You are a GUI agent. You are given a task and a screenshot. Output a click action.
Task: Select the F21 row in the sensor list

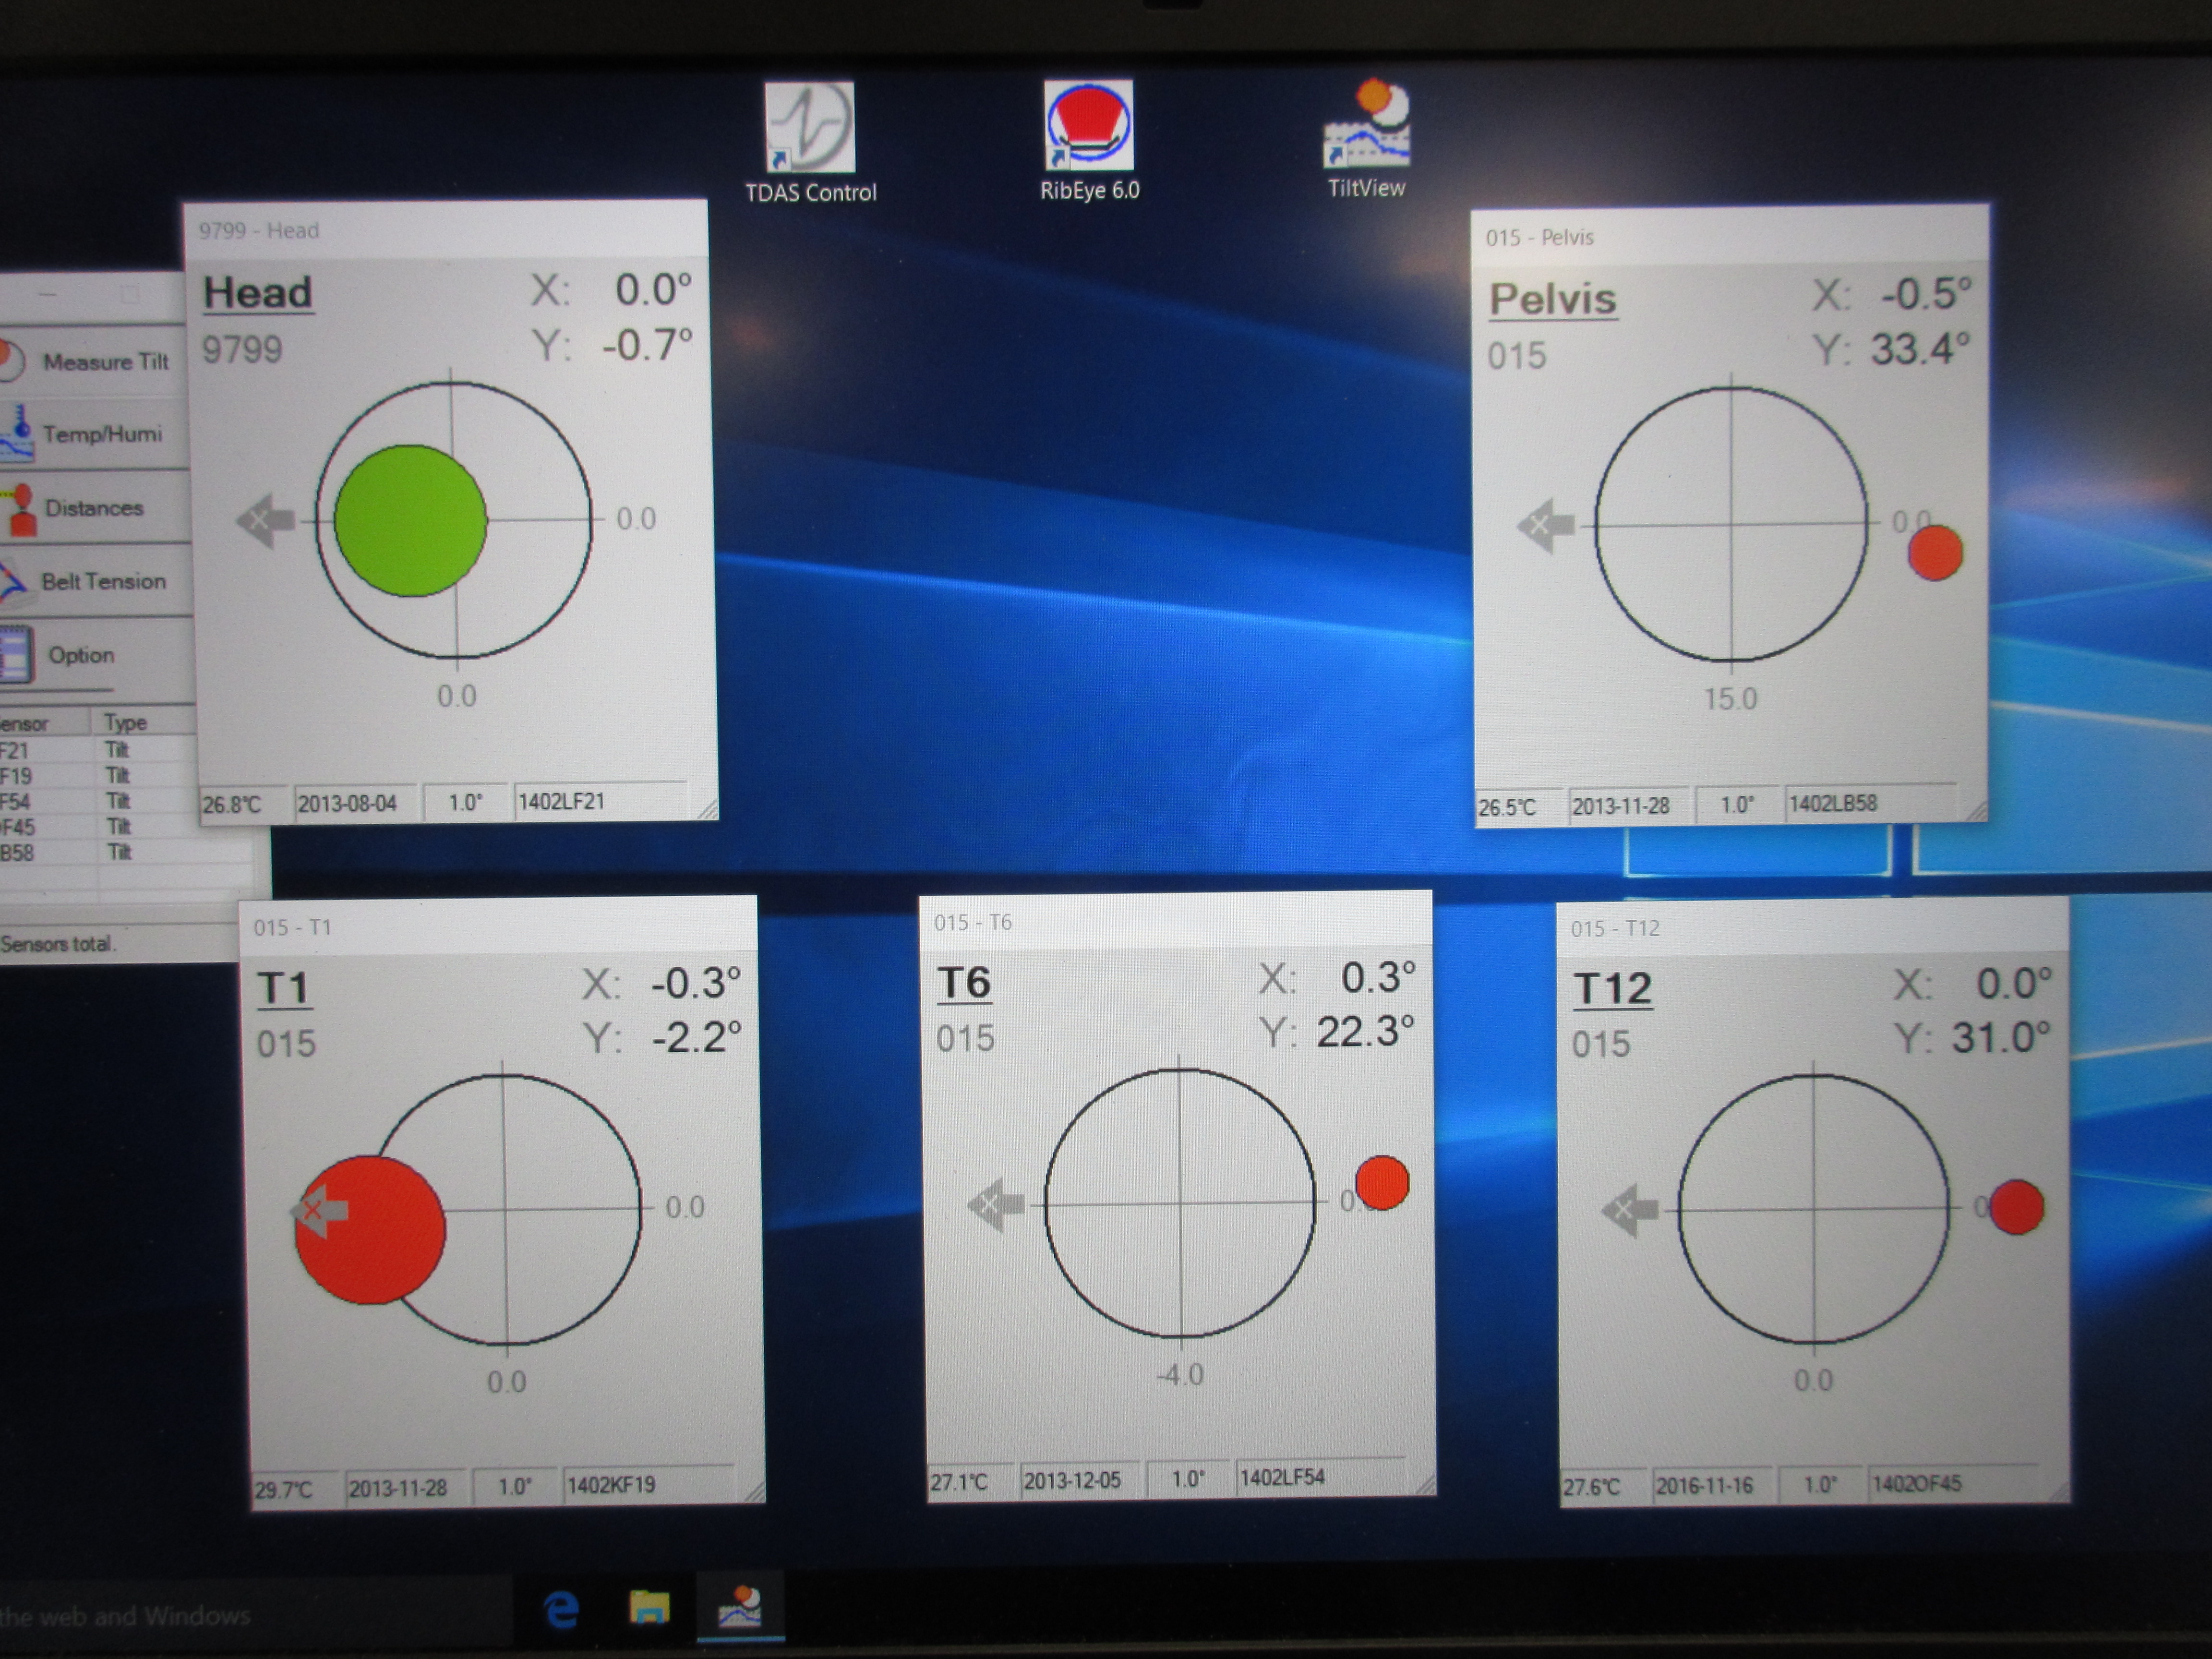coord(97,750)
